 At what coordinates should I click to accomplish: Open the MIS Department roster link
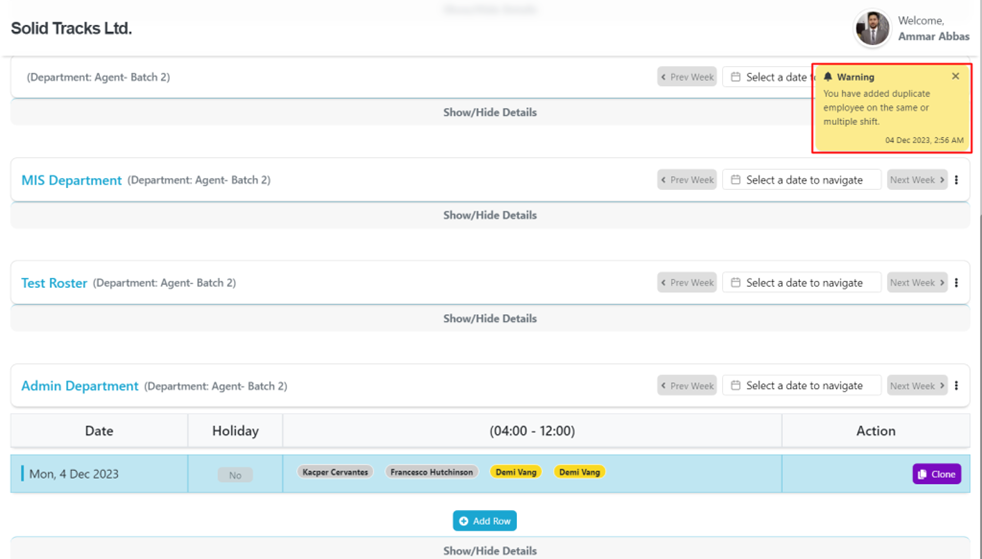coord(72,181)
